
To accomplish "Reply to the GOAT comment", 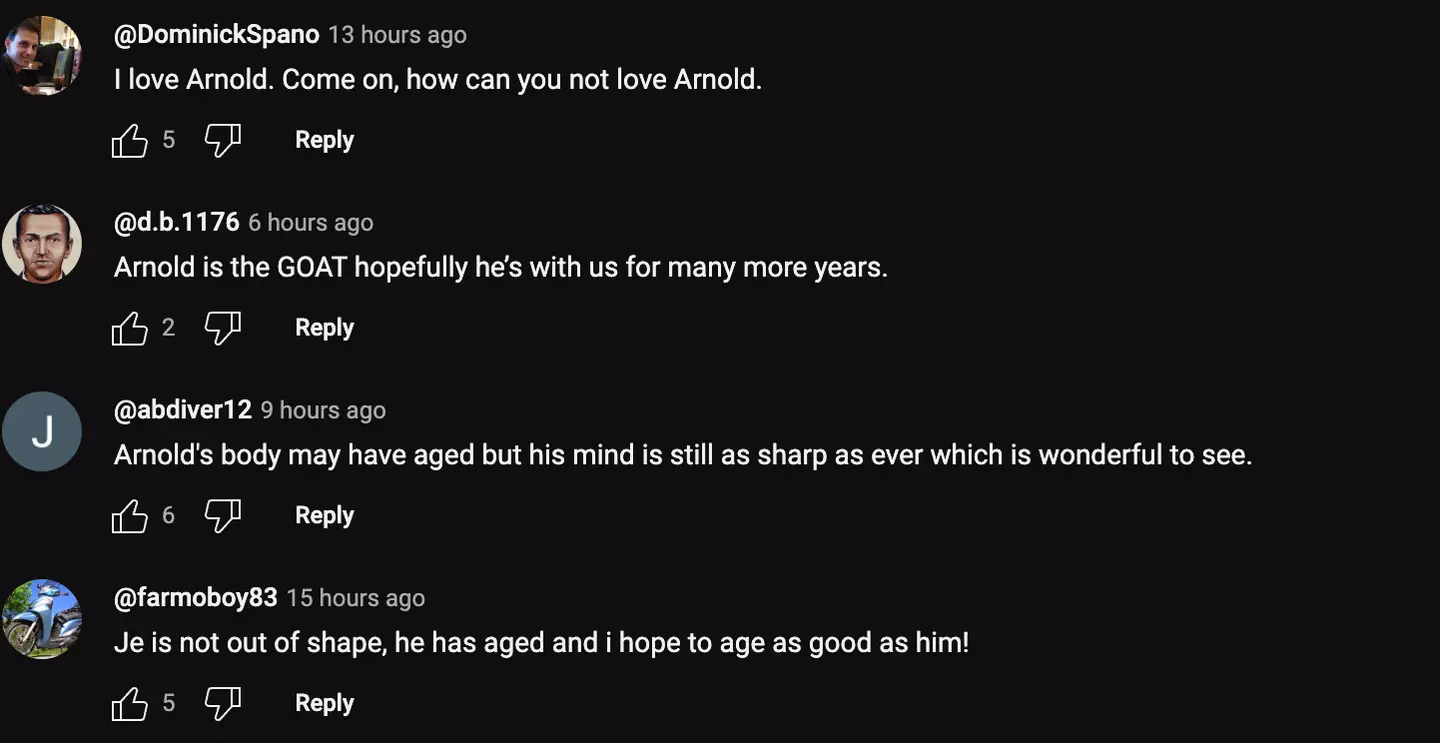I will point(324,328).
